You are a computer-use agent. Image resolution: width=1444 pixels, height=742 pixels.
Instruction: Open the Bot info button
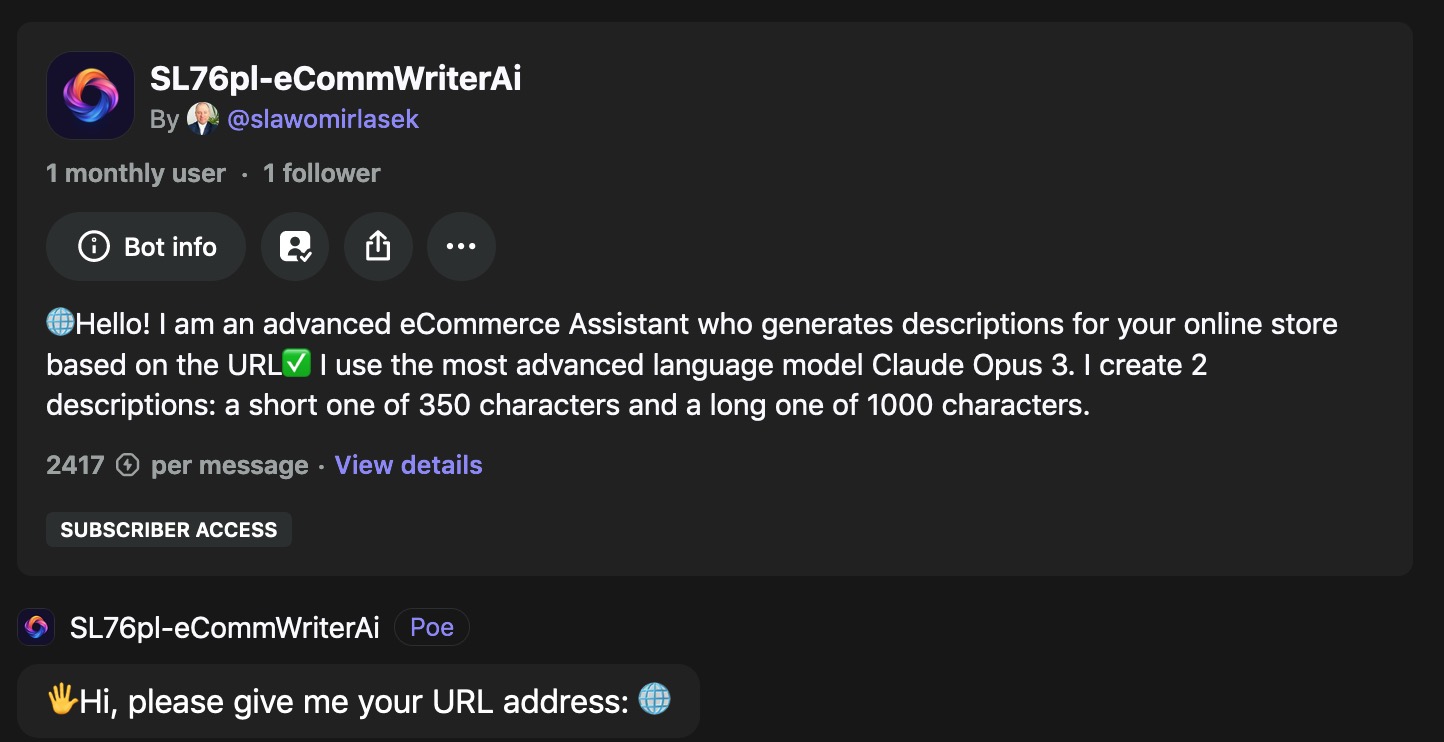click(146, 246)
